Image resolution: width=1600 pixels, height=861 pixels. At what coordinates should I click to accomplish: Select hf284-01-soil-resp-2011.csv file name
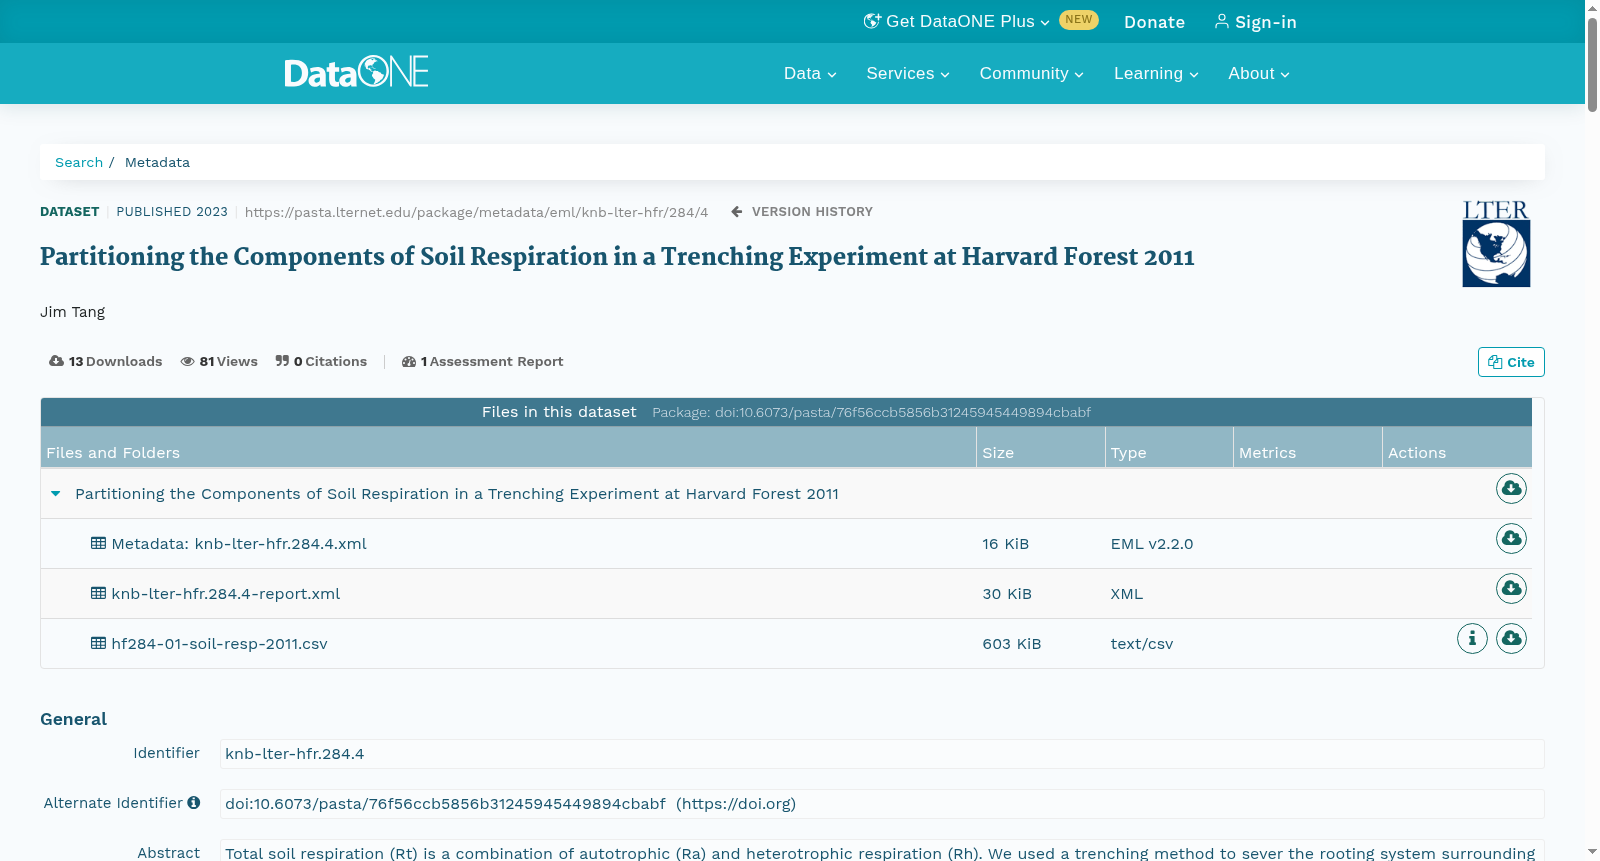pyautogui.click(x=219, y=643)
